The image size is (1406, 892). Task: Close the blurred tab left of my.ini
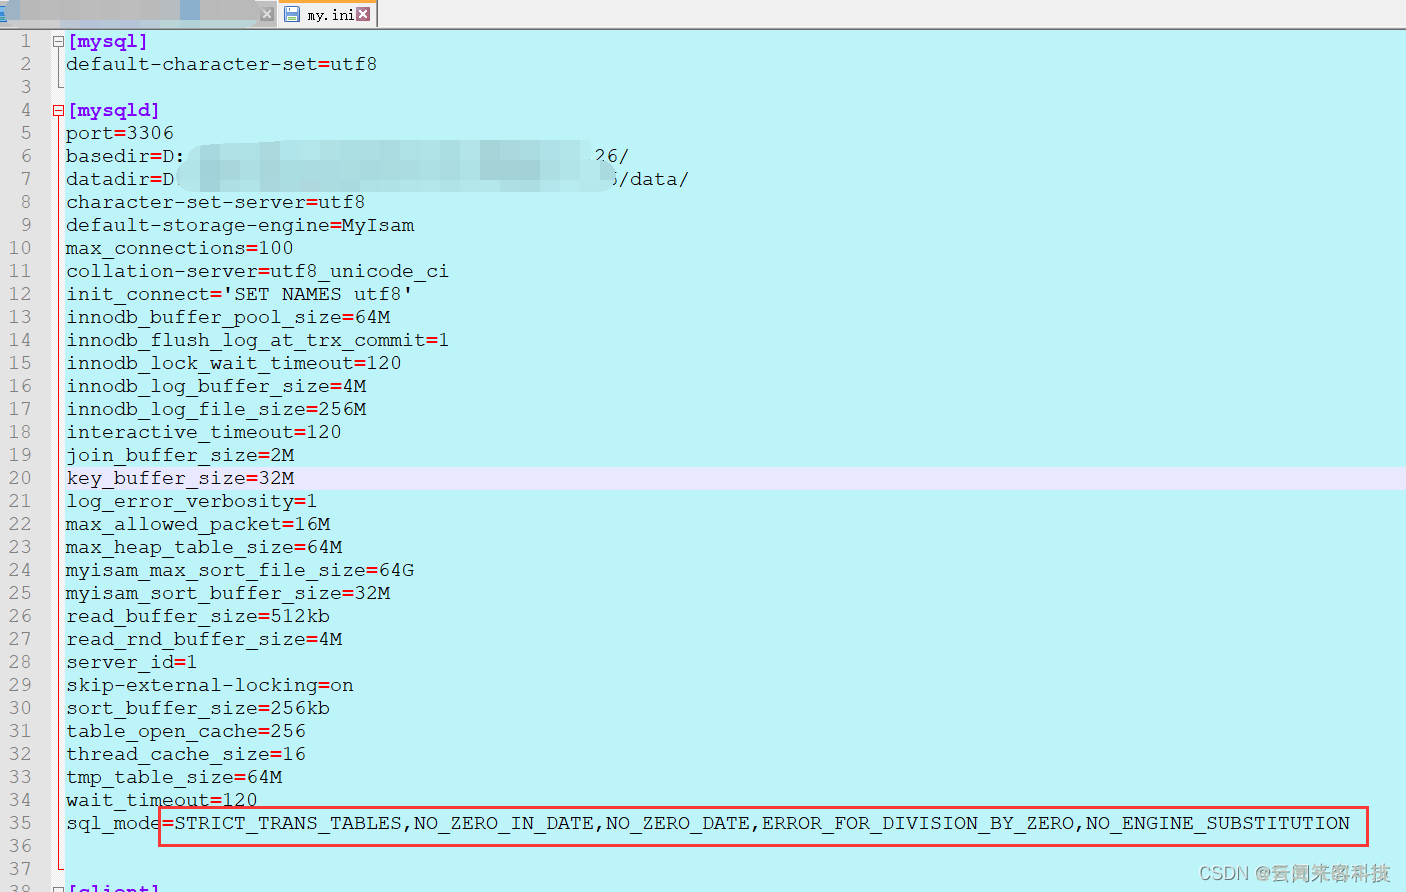[x=267, y=14]
